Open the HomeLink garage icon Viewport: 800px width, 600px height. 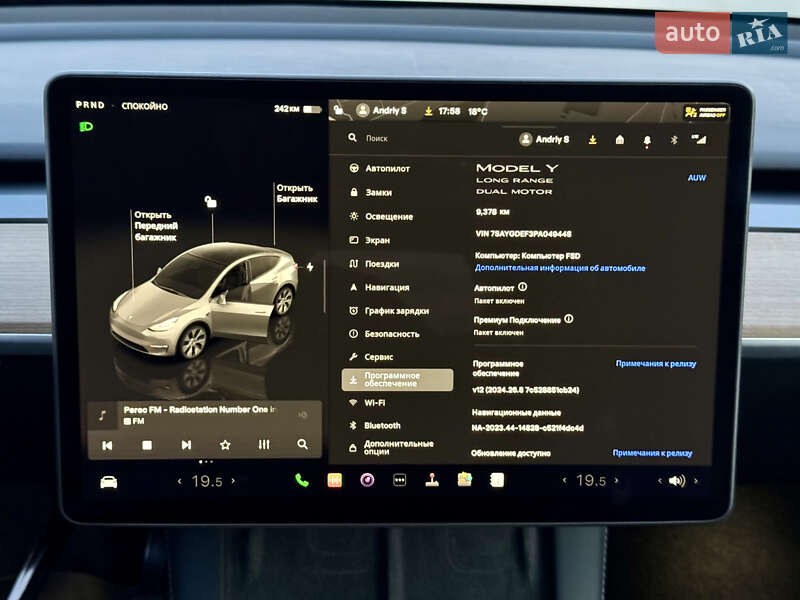click(x=619, y=139)
